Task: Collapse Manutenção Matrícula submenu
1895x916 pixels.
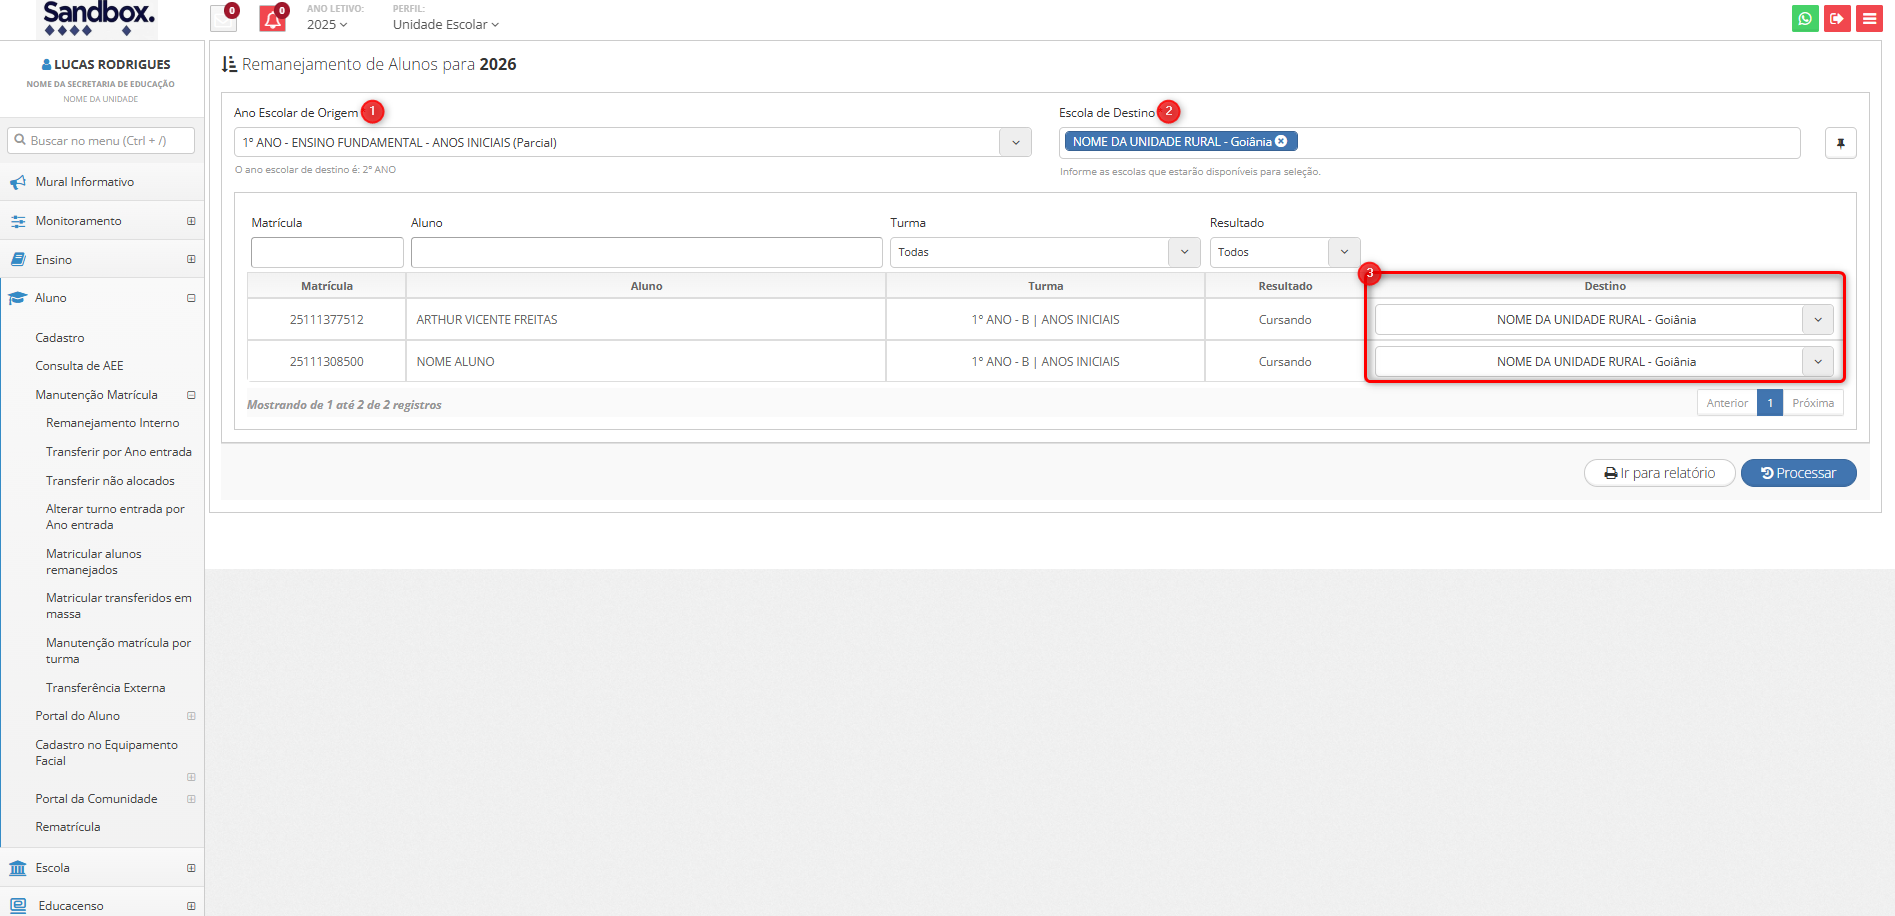Action: click(191, 395)
